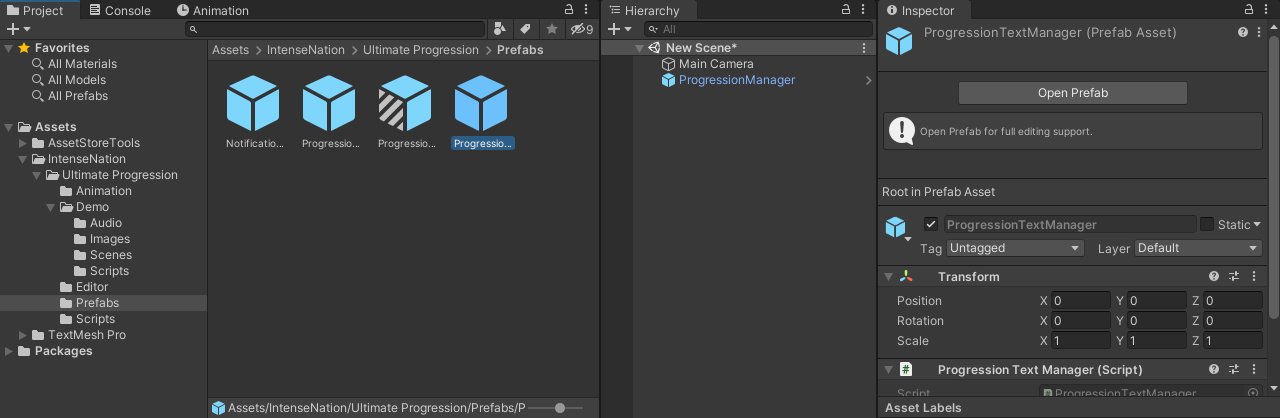Select the striped prefab variant asset thumbnail
This screenshot has height=418, width=1280.
[405, 103]
